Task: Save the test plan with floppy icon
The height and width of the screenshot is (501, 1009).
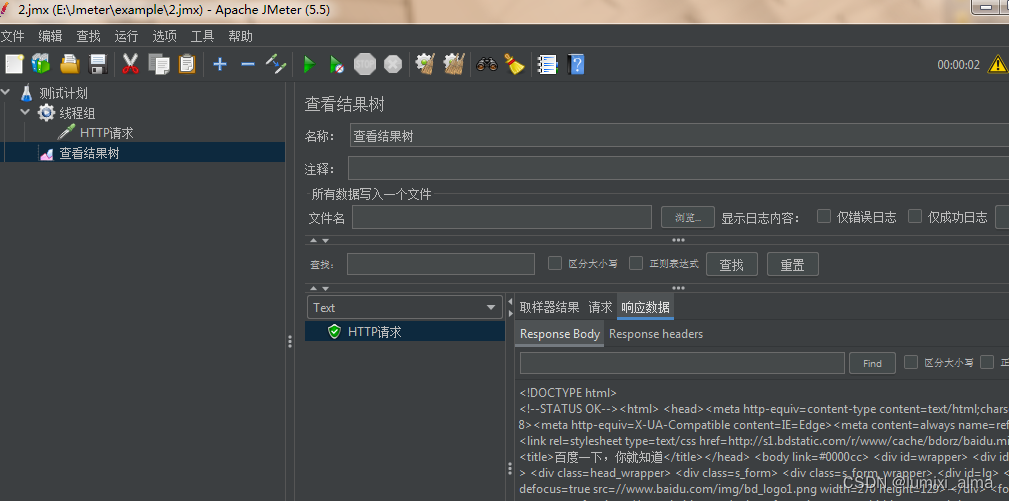Action: pos(98,64)
